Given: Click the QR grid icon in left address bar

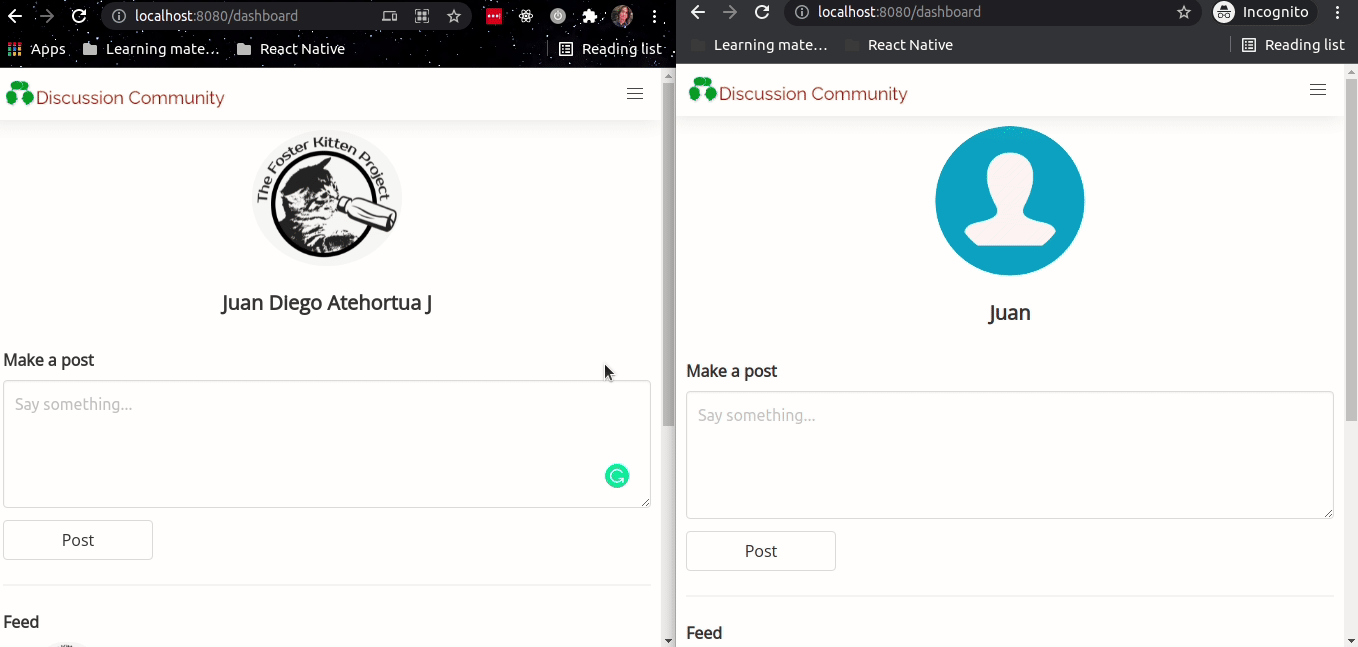Looking at the screenshot, I should pyautogui.click(x=422, y=16).
